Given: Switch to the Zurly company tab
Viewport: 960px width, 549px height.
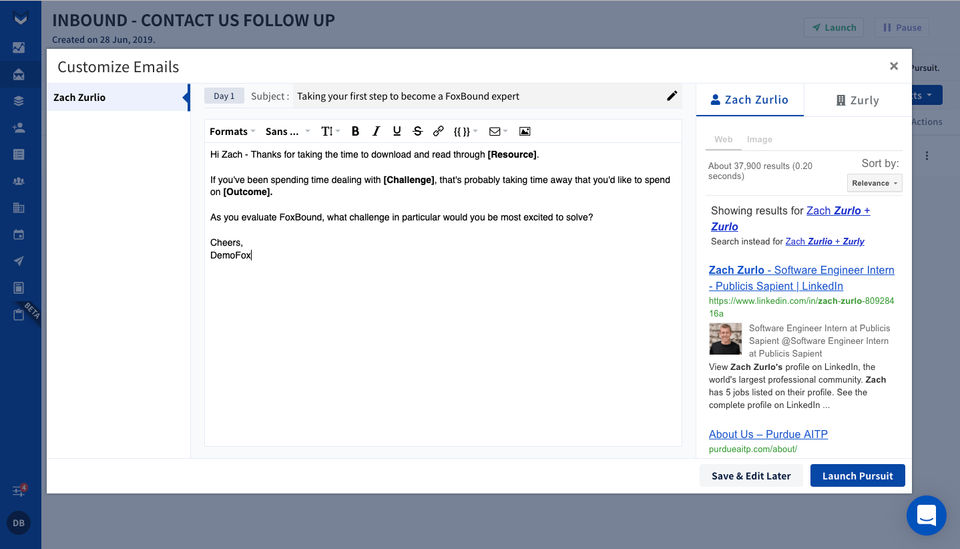Looking at the screenshot, I should (x=857, y=100).
